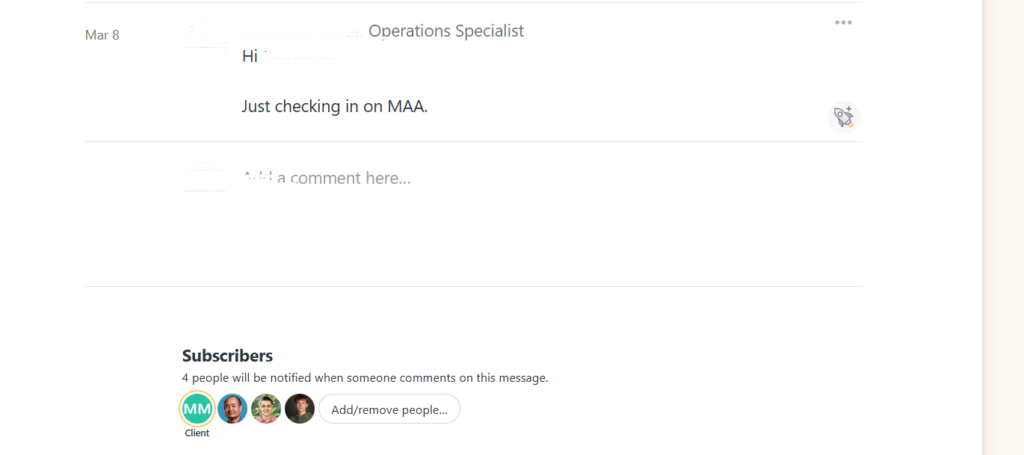1024x455 pixels.
Task: Click the "4 people will be notified" notice
Action: pos(364,378)
